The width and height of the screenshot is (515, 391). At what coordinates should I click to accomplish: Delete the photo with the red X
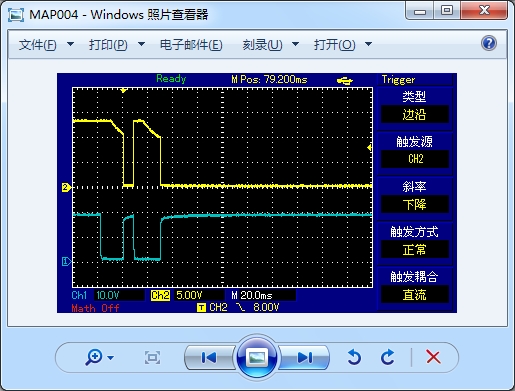(433, 357)
